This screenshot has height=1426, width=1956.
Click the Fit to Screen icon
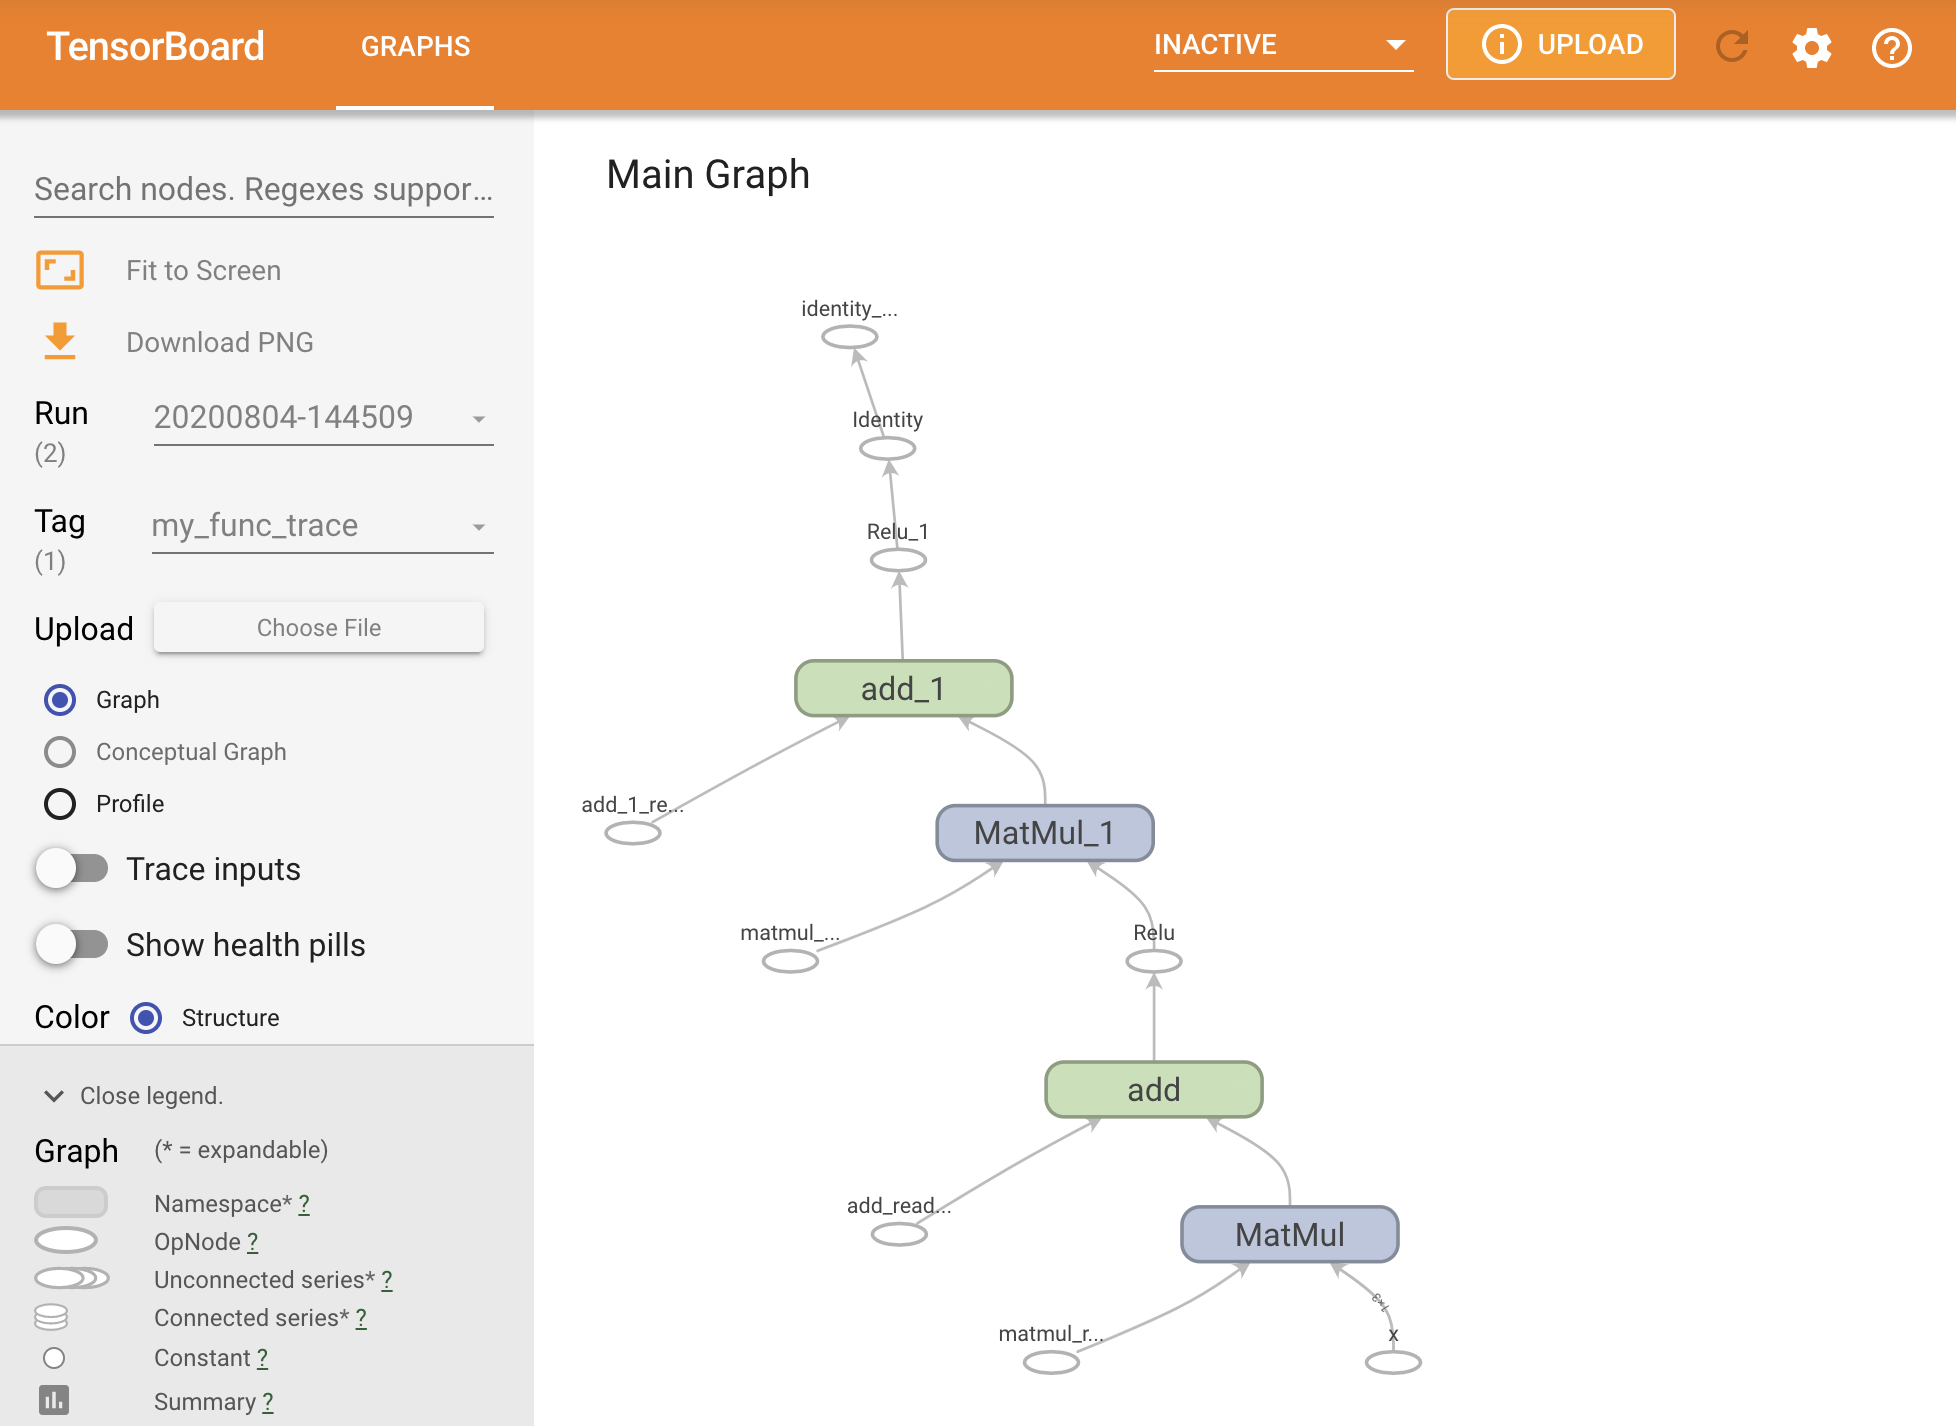[x=61, y=270]
